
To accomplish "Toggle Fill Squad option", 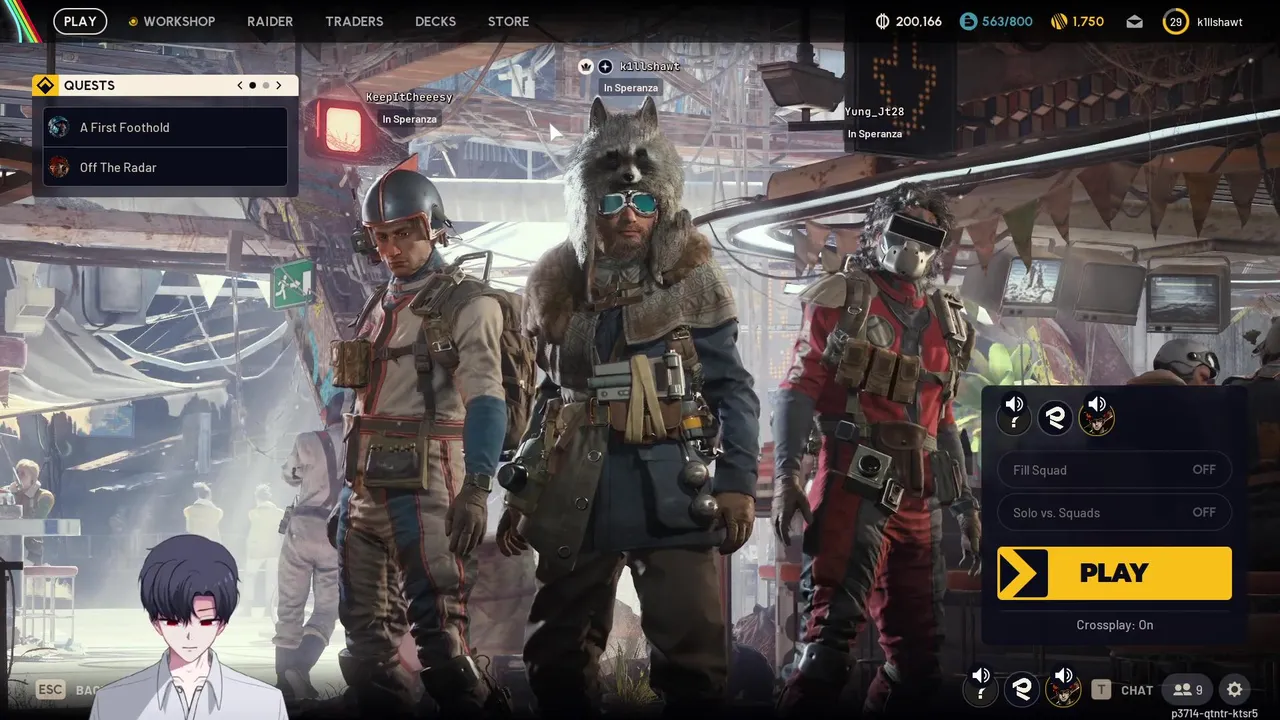I will click(1114, 470).
